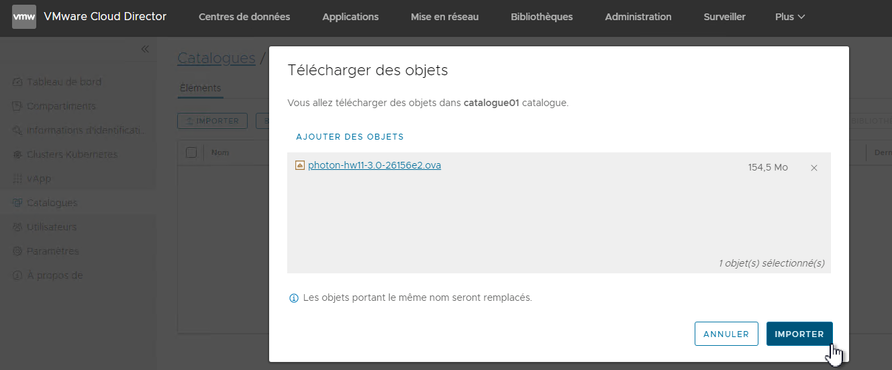Open the Plus dropdown menu
Image resolution: width=892 pixels, height=370 pixels.
click(790, 17)
